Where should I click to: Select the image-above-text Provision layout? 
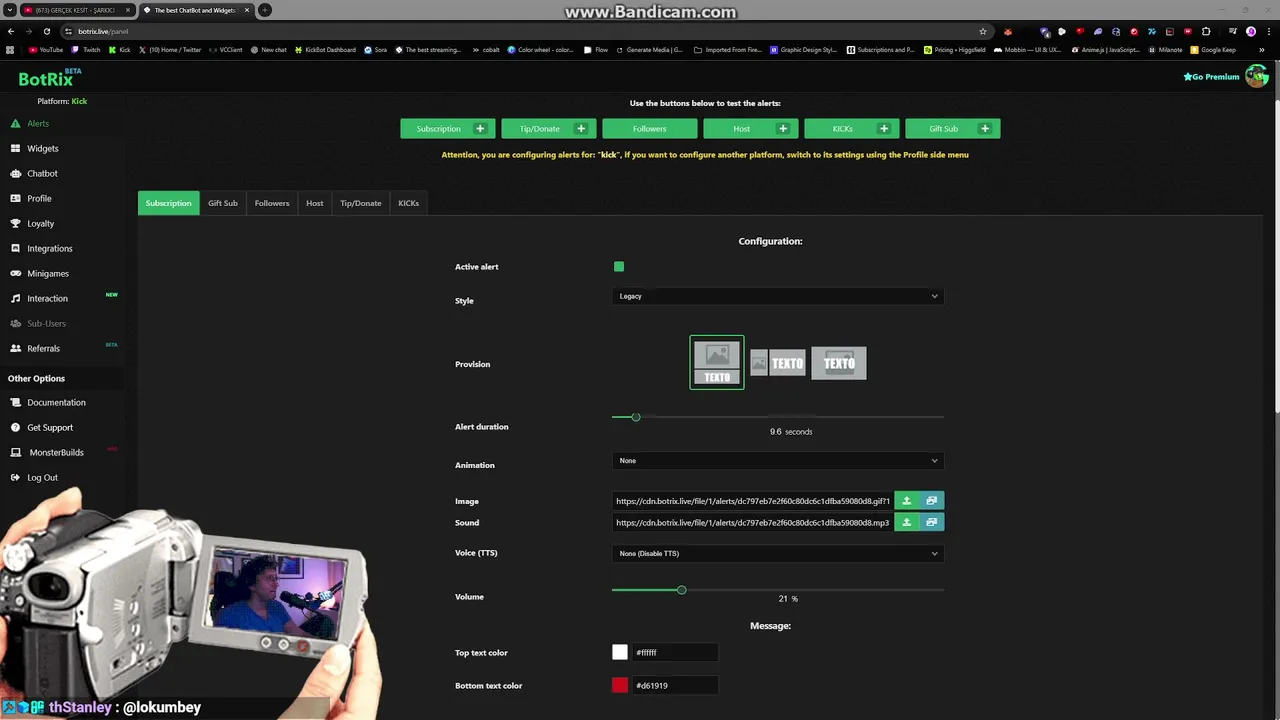pyautogui.click(x=717, y=362)
